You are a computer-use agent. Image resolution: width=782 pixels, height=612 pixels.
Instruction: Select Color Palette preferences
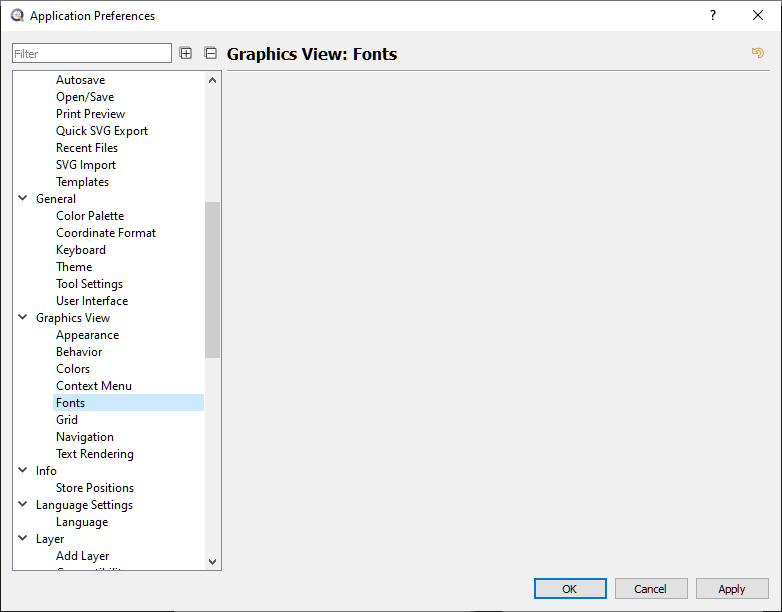(x=90, y=216)
